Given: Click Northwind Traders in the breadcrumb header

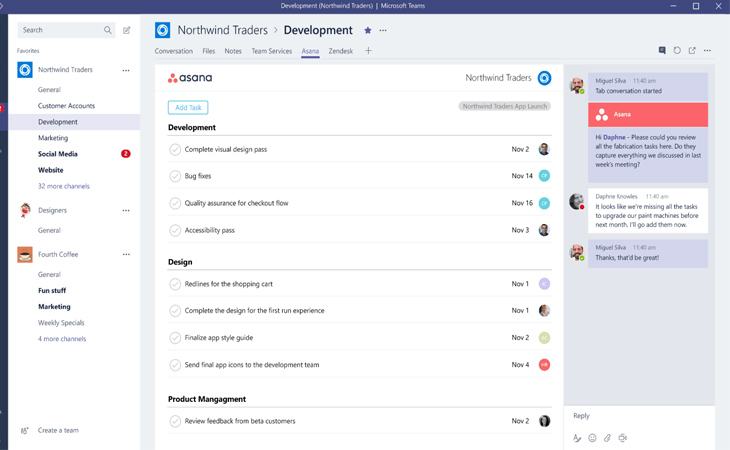Looking at the screenshot, I should (x=223, y=30).
